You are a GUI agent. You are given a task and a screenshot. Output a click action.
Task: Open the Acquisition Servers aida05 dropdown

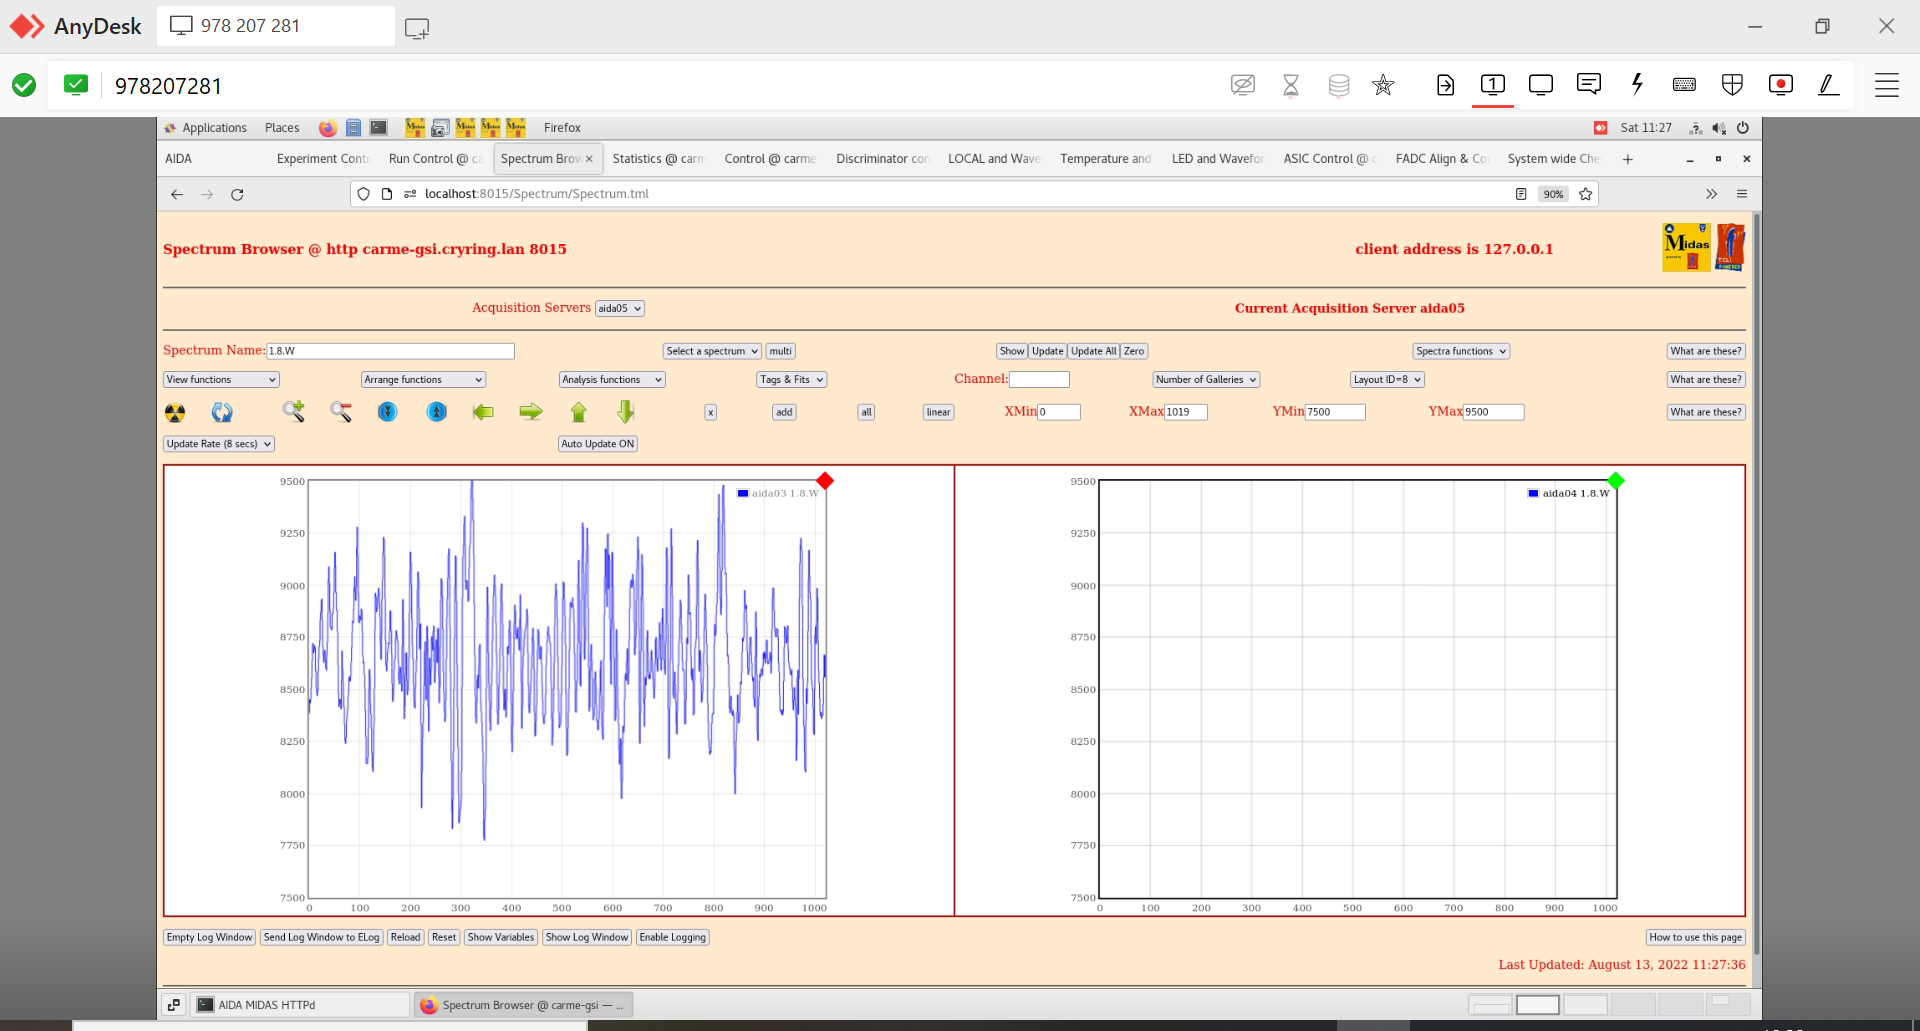[619, 309]
